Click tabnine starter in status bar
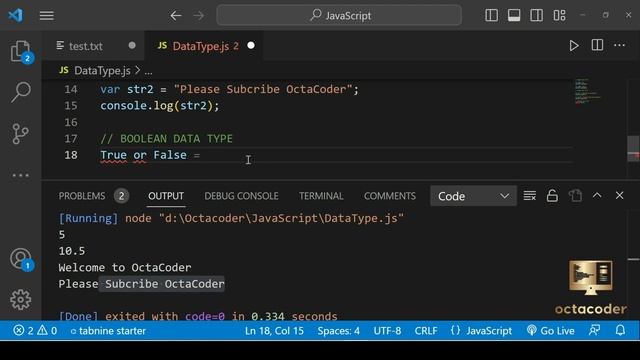The image size is (640, 360). point(108,331)
